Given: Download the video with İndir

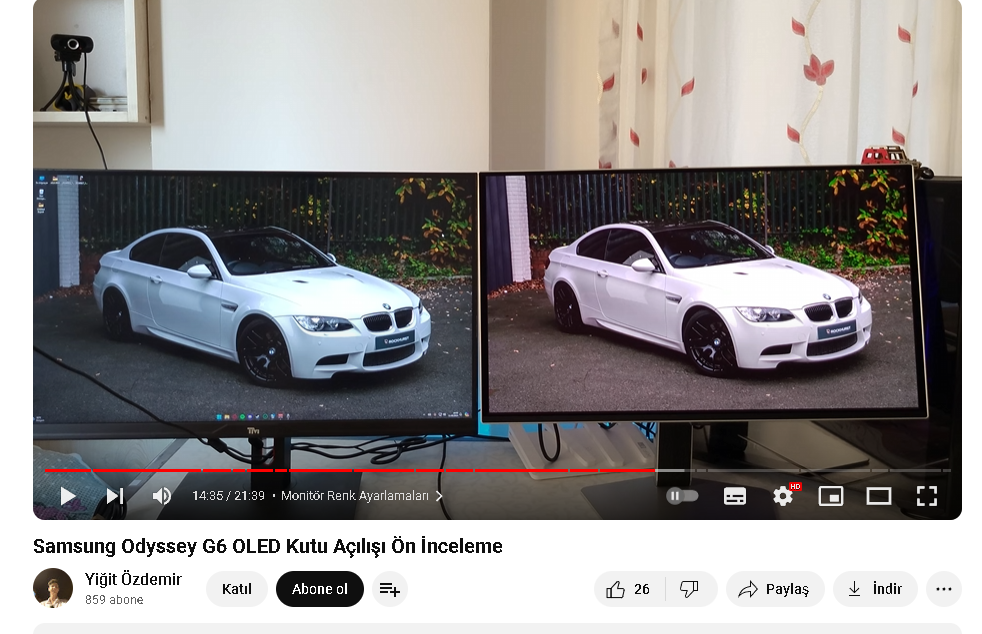Looking at the screenshot, I should [x=875, y=589].
